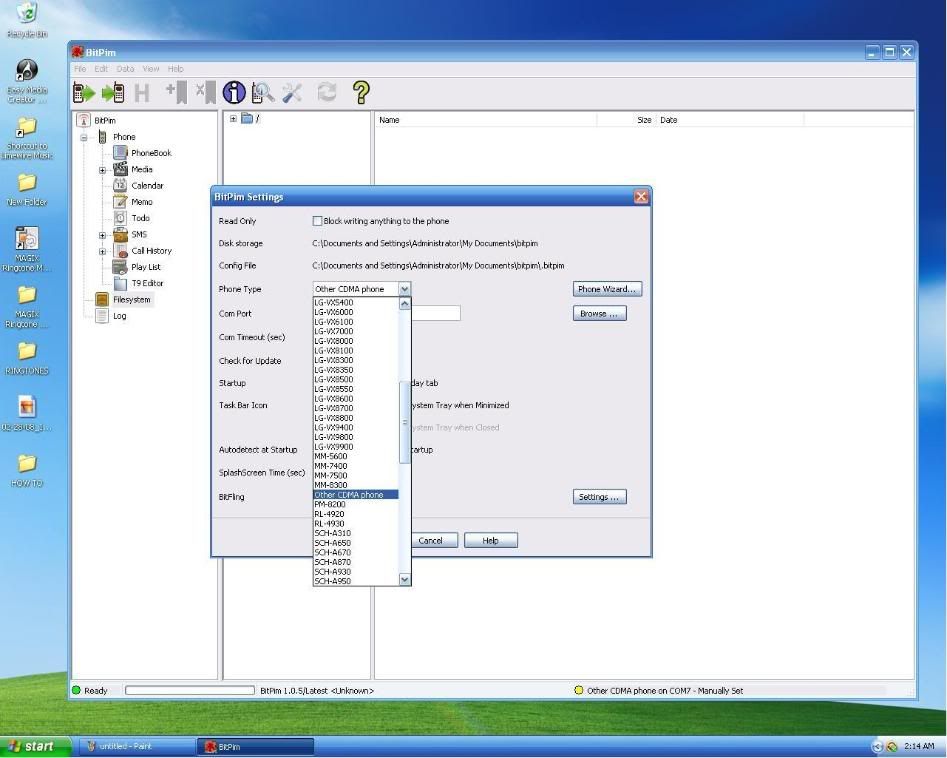This screenshot has height=758, width=947.
Task: Select the BitPim root tree node
Action: pos(104,120)
